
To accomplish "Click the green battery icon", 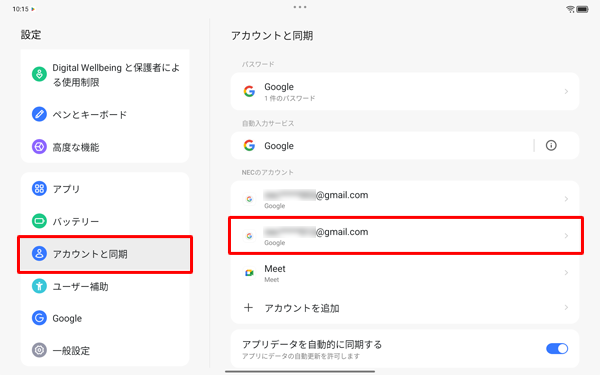I will coord(39,221).
